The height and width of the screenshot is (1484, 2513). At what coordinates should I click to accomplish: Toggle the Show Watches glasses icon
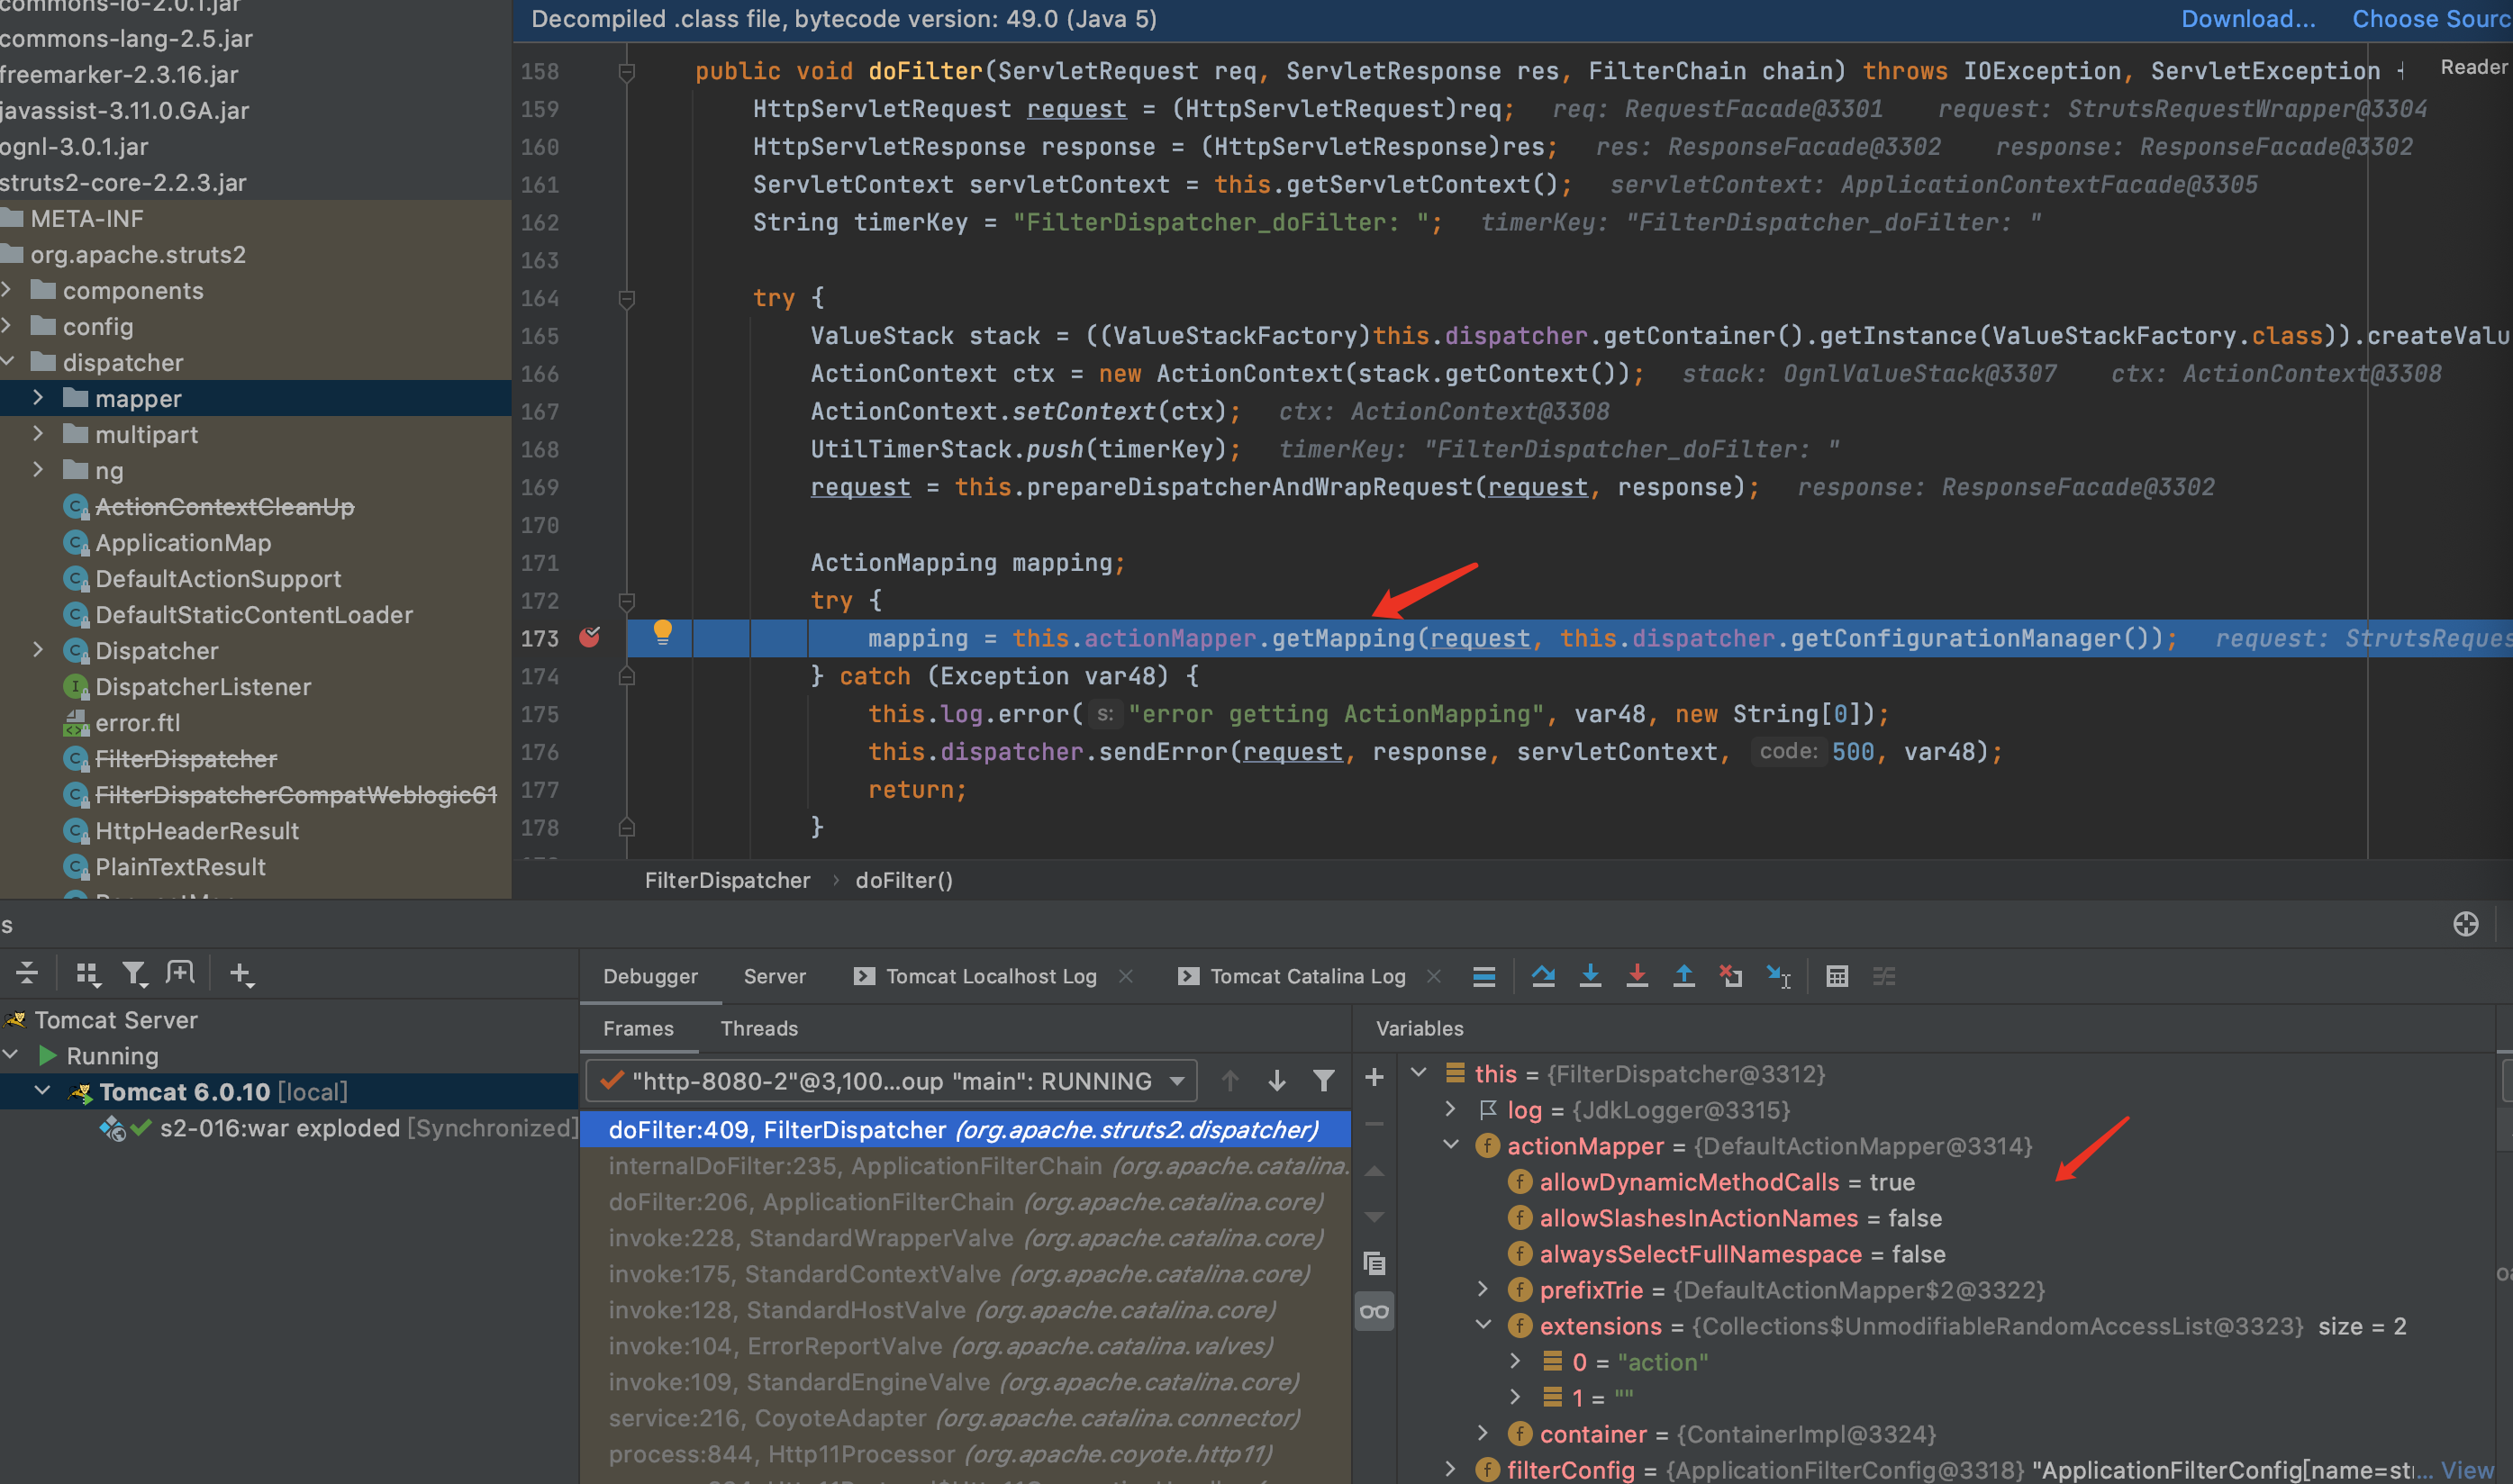click(x=1374, y=1311)
